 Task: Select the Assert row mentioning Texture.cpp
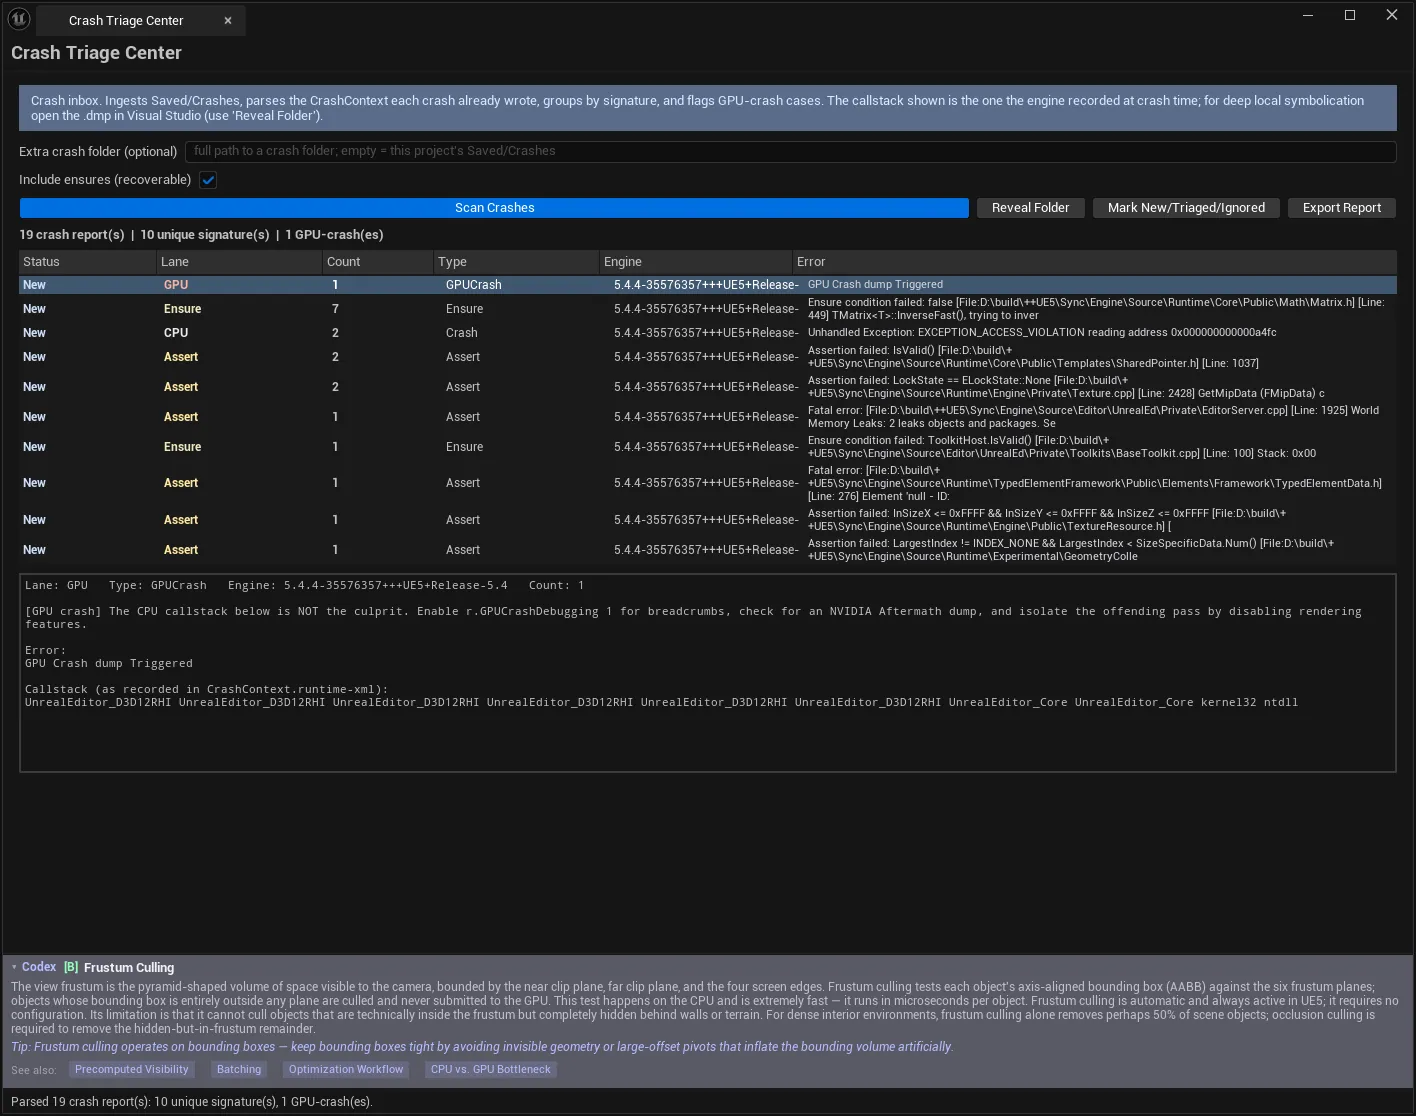click(708, 387)
